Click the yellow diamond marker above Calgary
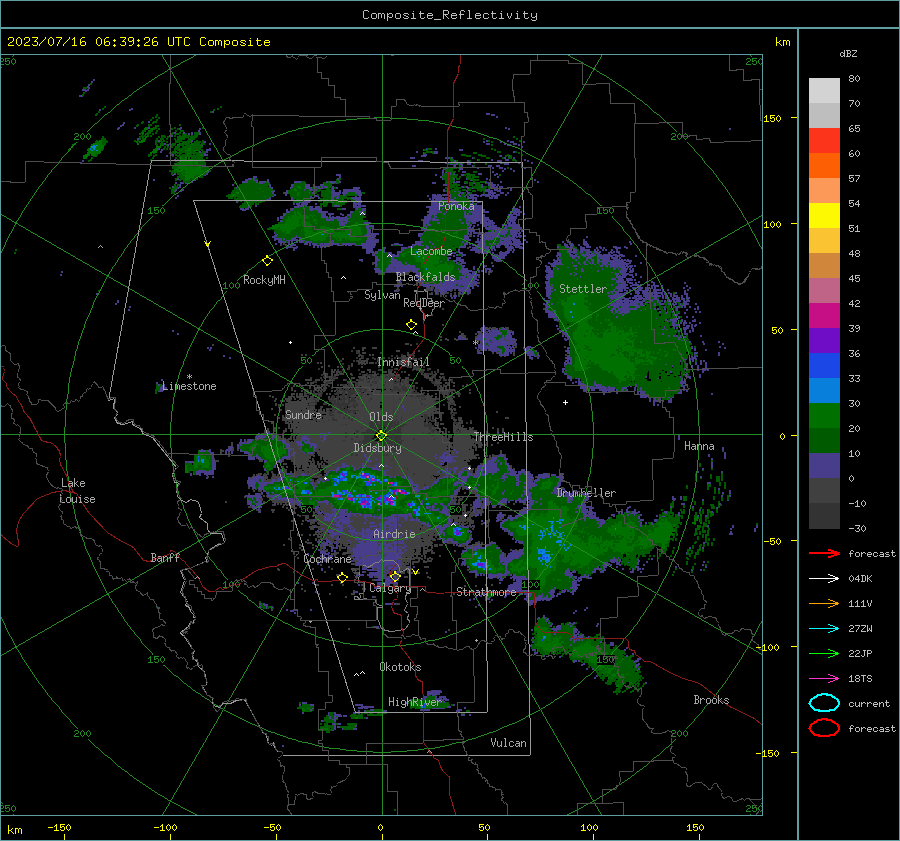The height and width of the screenshot is (841, 900). pos(395,576)
